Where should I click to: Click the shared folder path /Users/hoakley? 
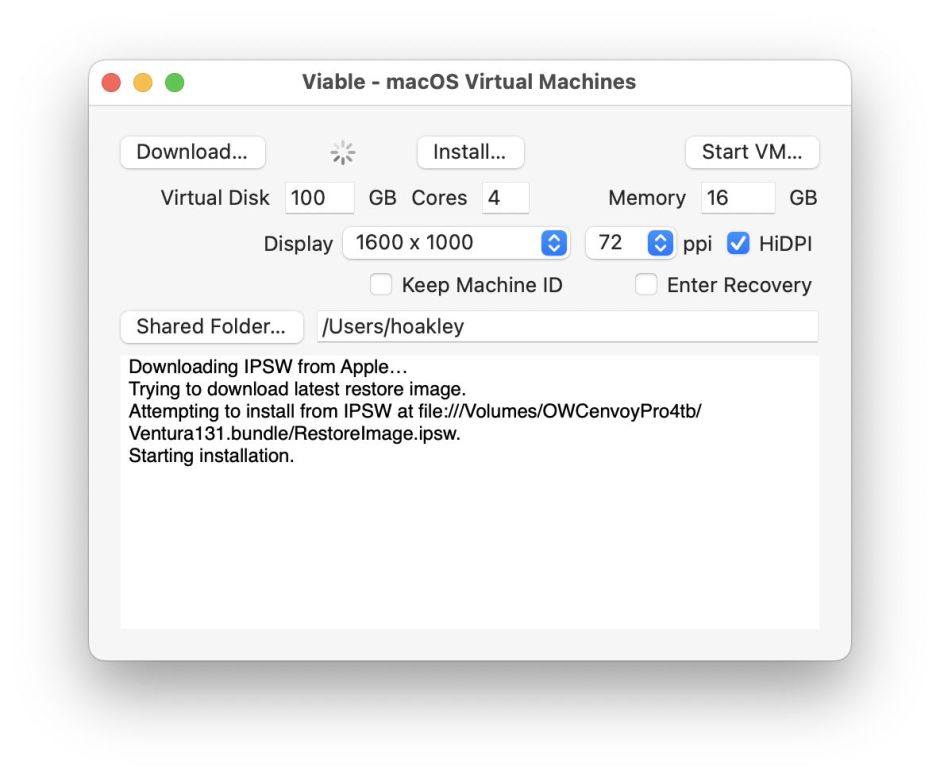(568, 326)
